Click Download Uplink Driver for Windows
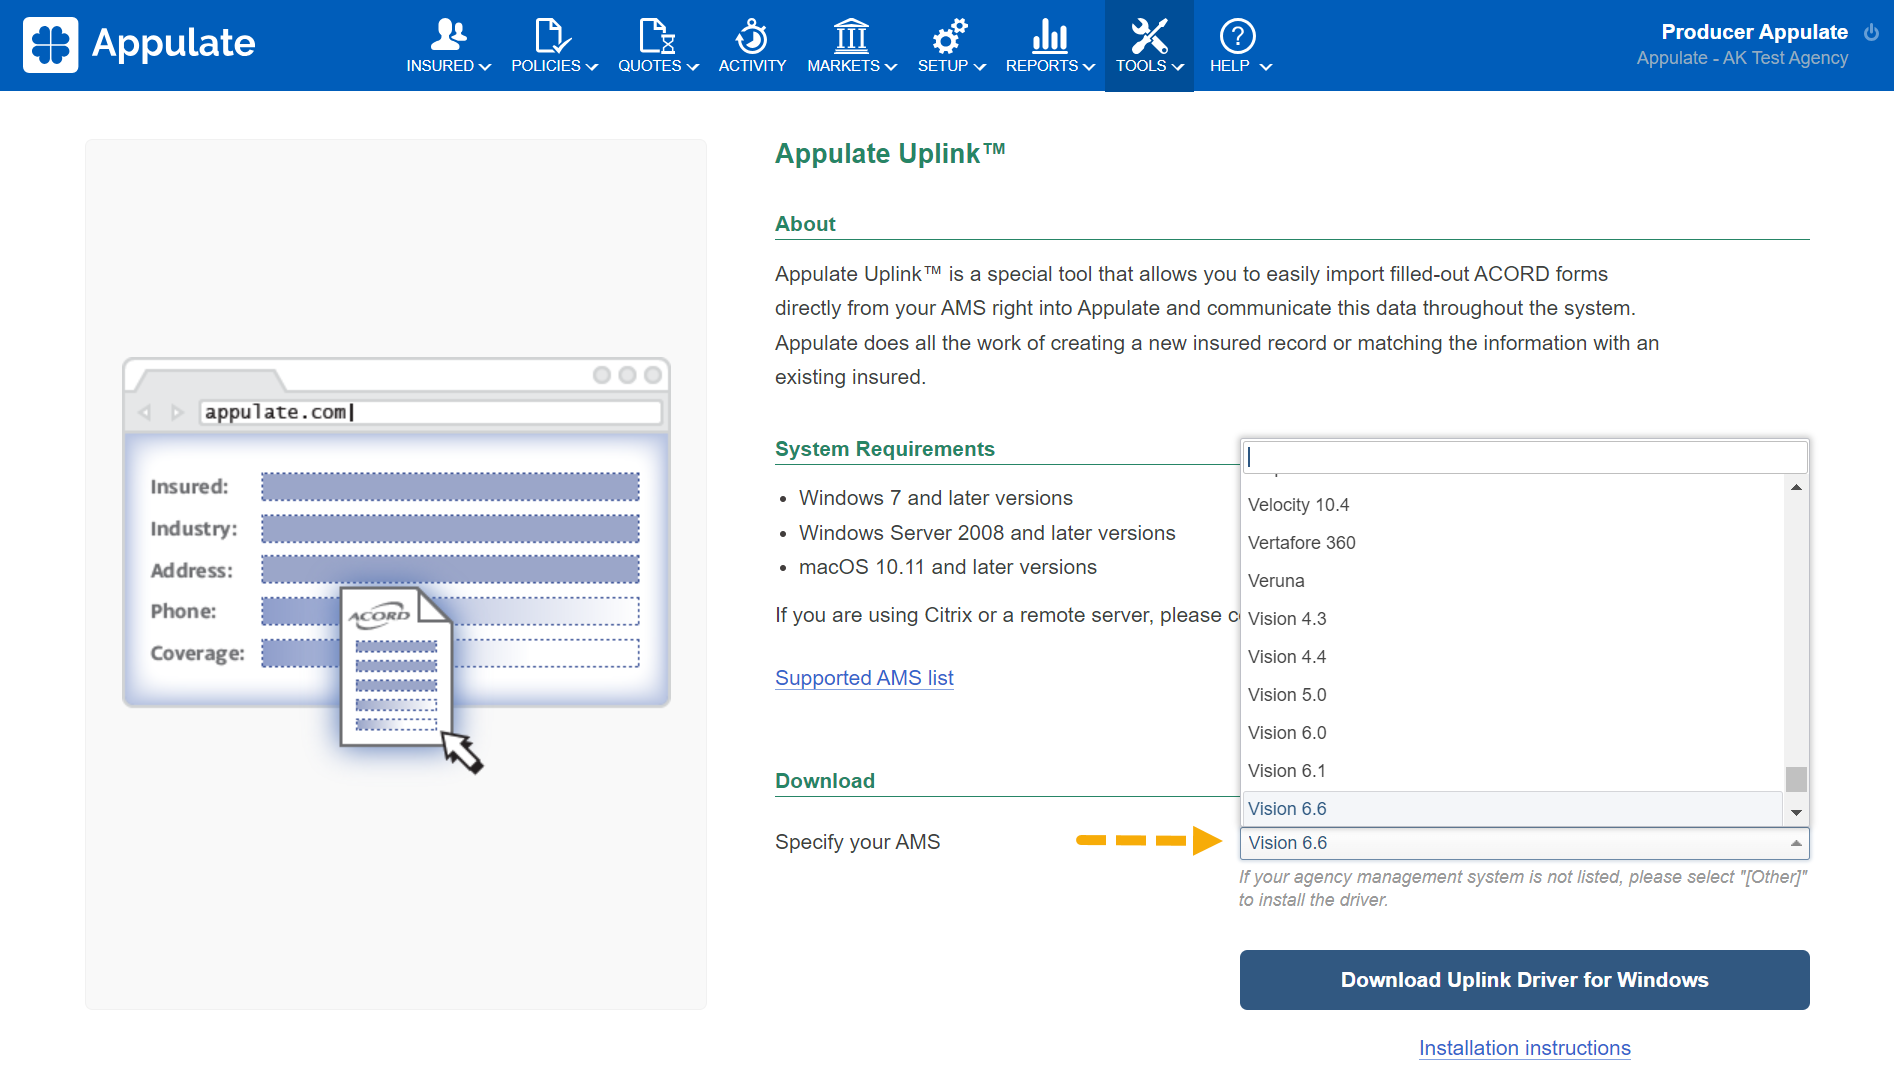The width and height of the screenshot is (1894, 1080). coord(1524,980)
